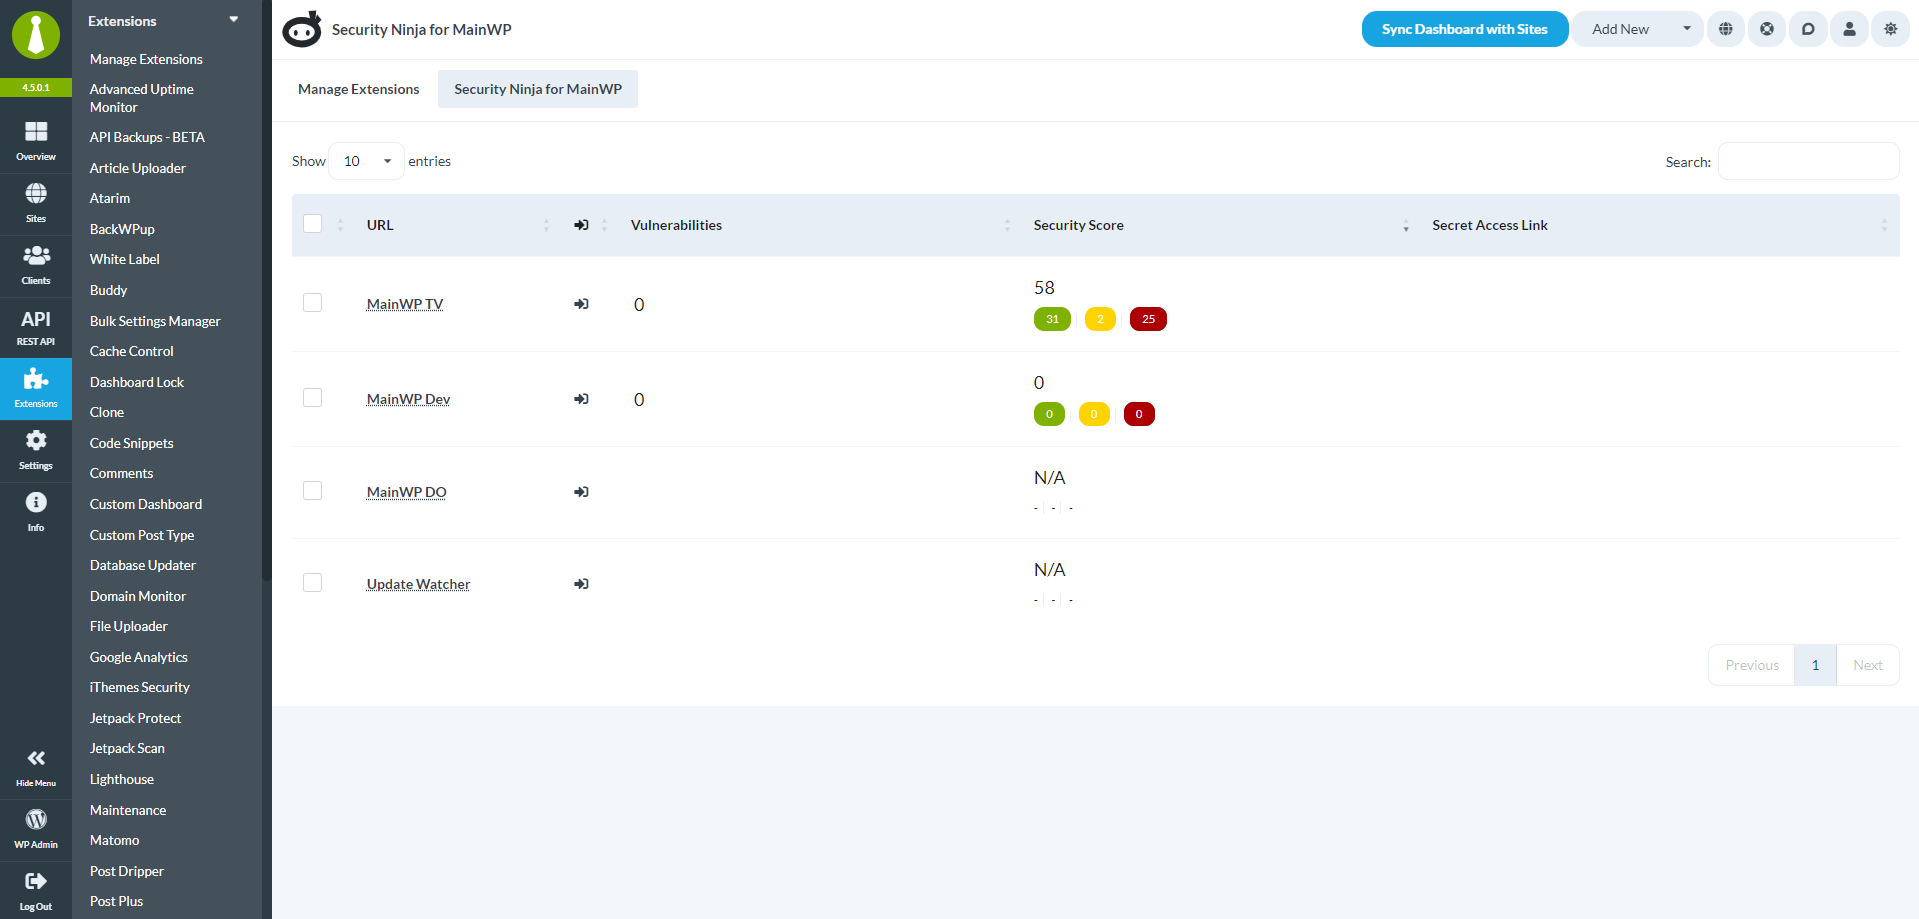Click the login arrow for MainWP DO
Screen dimensions: 1919x919
(x=581, y=492)
